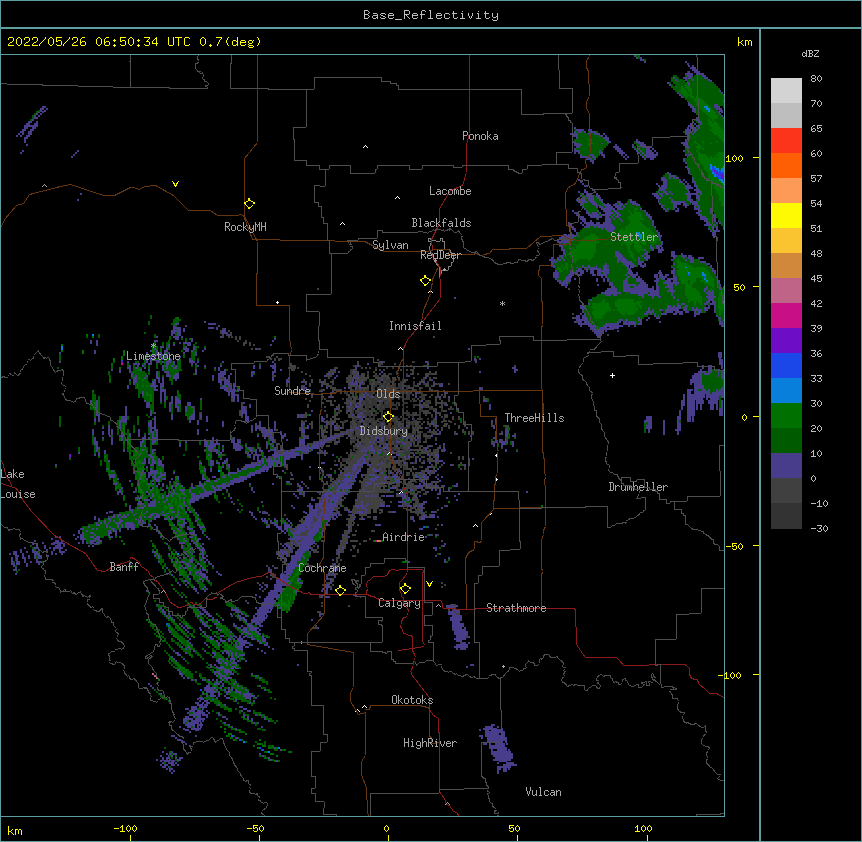The height and width of the screenshot is (842, 862).
Task: Select the Blackfalds label
Action: [x=441, y=223]
